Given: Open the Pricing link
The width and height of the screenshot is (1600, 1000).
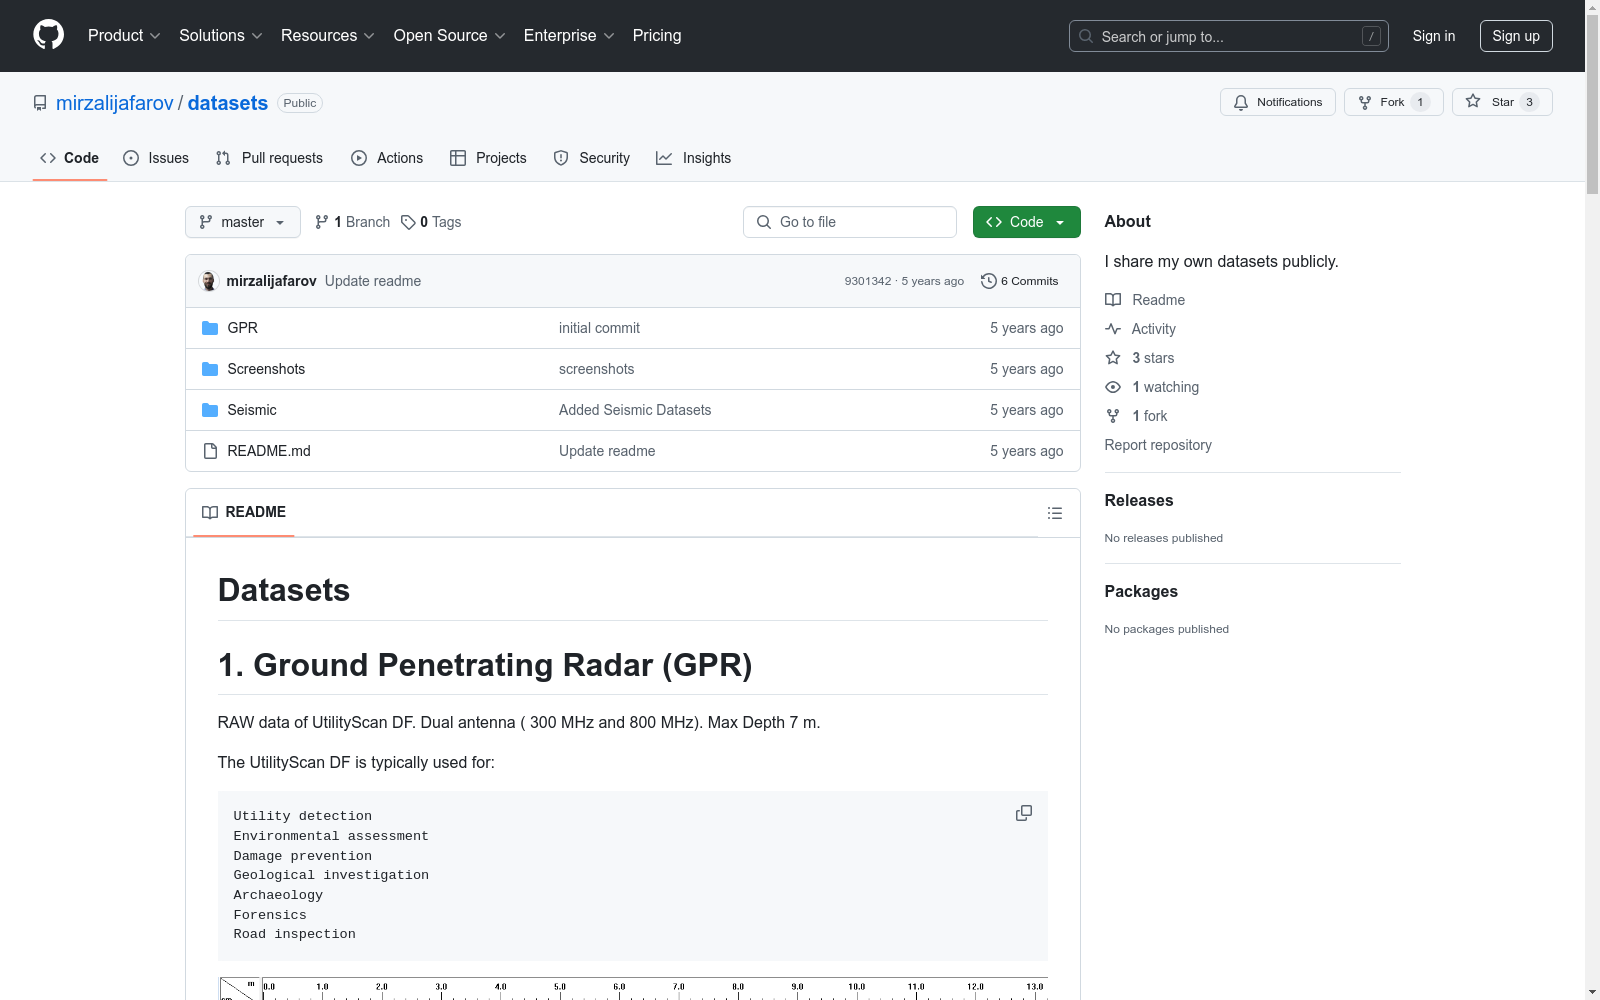Looking at the screenshot, I should [x=657, y=36].
